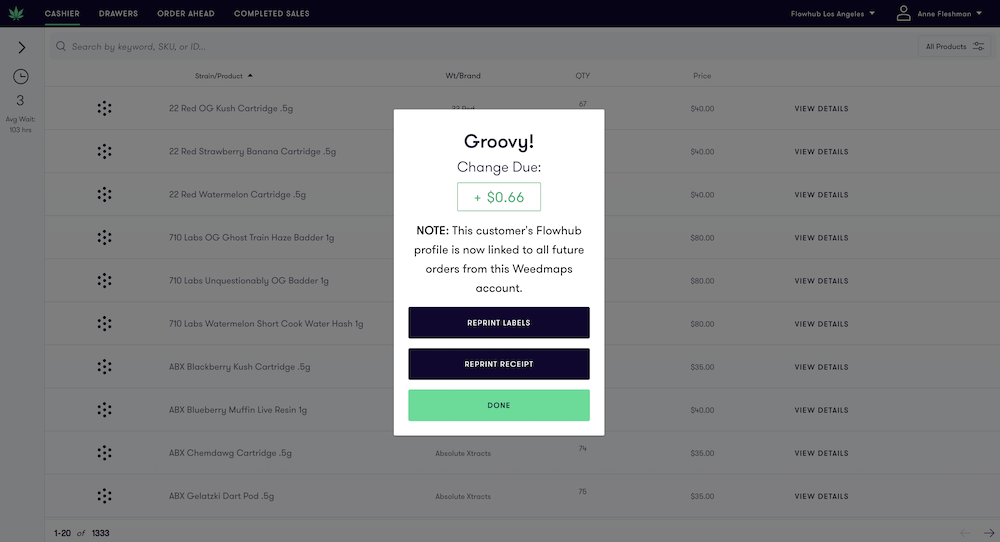Click product icon for 22 Red Strawberry Banana Cartridge
Screen dimensions: 1000x542
[x=105, y=152]
